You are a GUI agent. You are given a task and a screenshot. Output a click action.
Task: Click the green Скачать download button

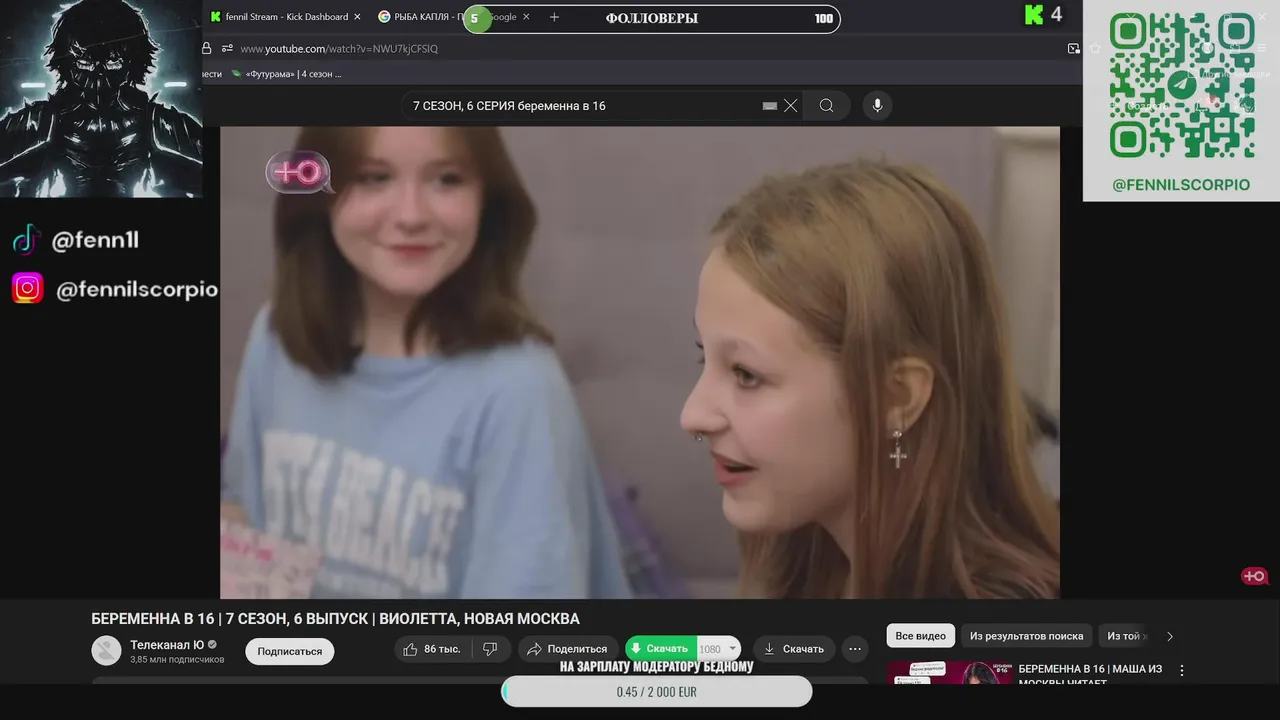click(x=659, y=648)
